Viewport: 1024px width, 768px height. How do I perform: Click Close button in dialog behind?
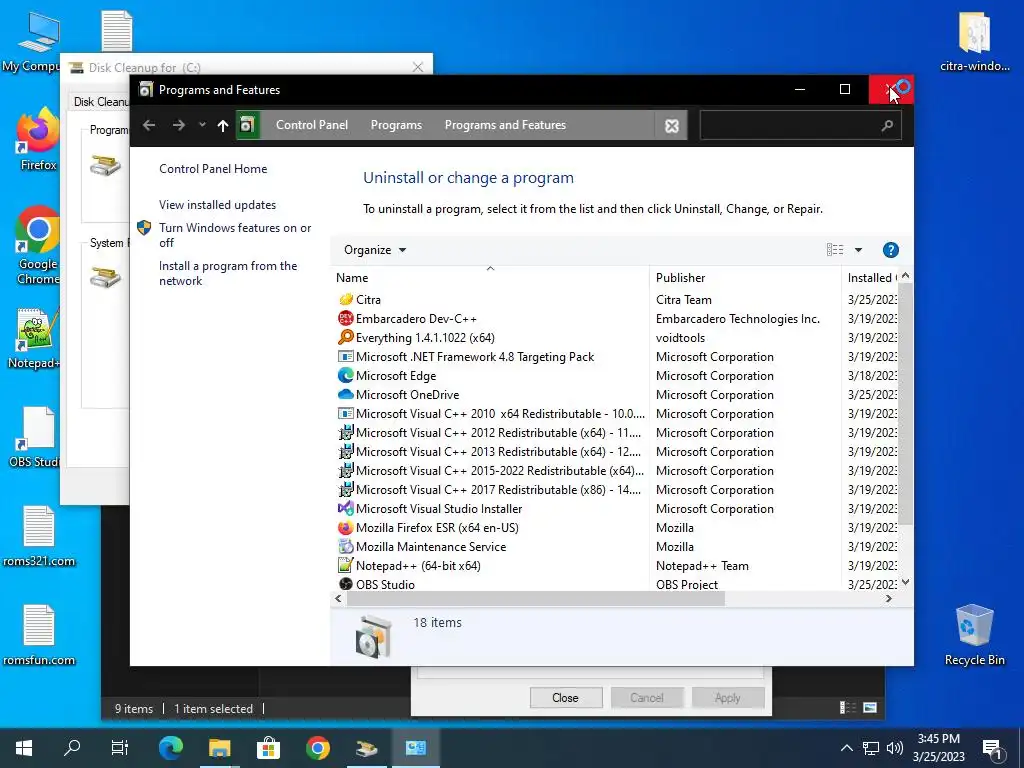coord(566,697)
